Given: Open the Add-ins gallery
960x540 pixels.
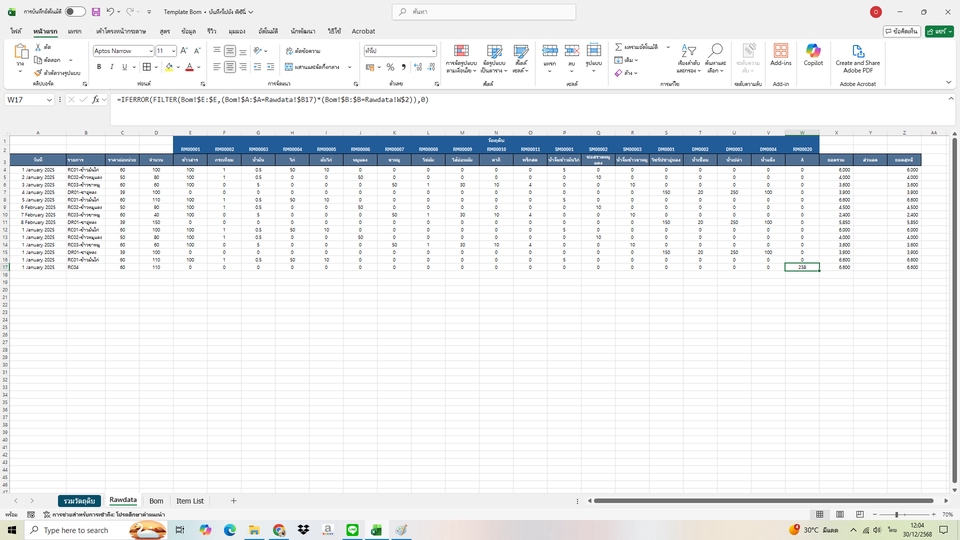Looking at the screenshot, I should pyautogui.click(x=780, y=53).
